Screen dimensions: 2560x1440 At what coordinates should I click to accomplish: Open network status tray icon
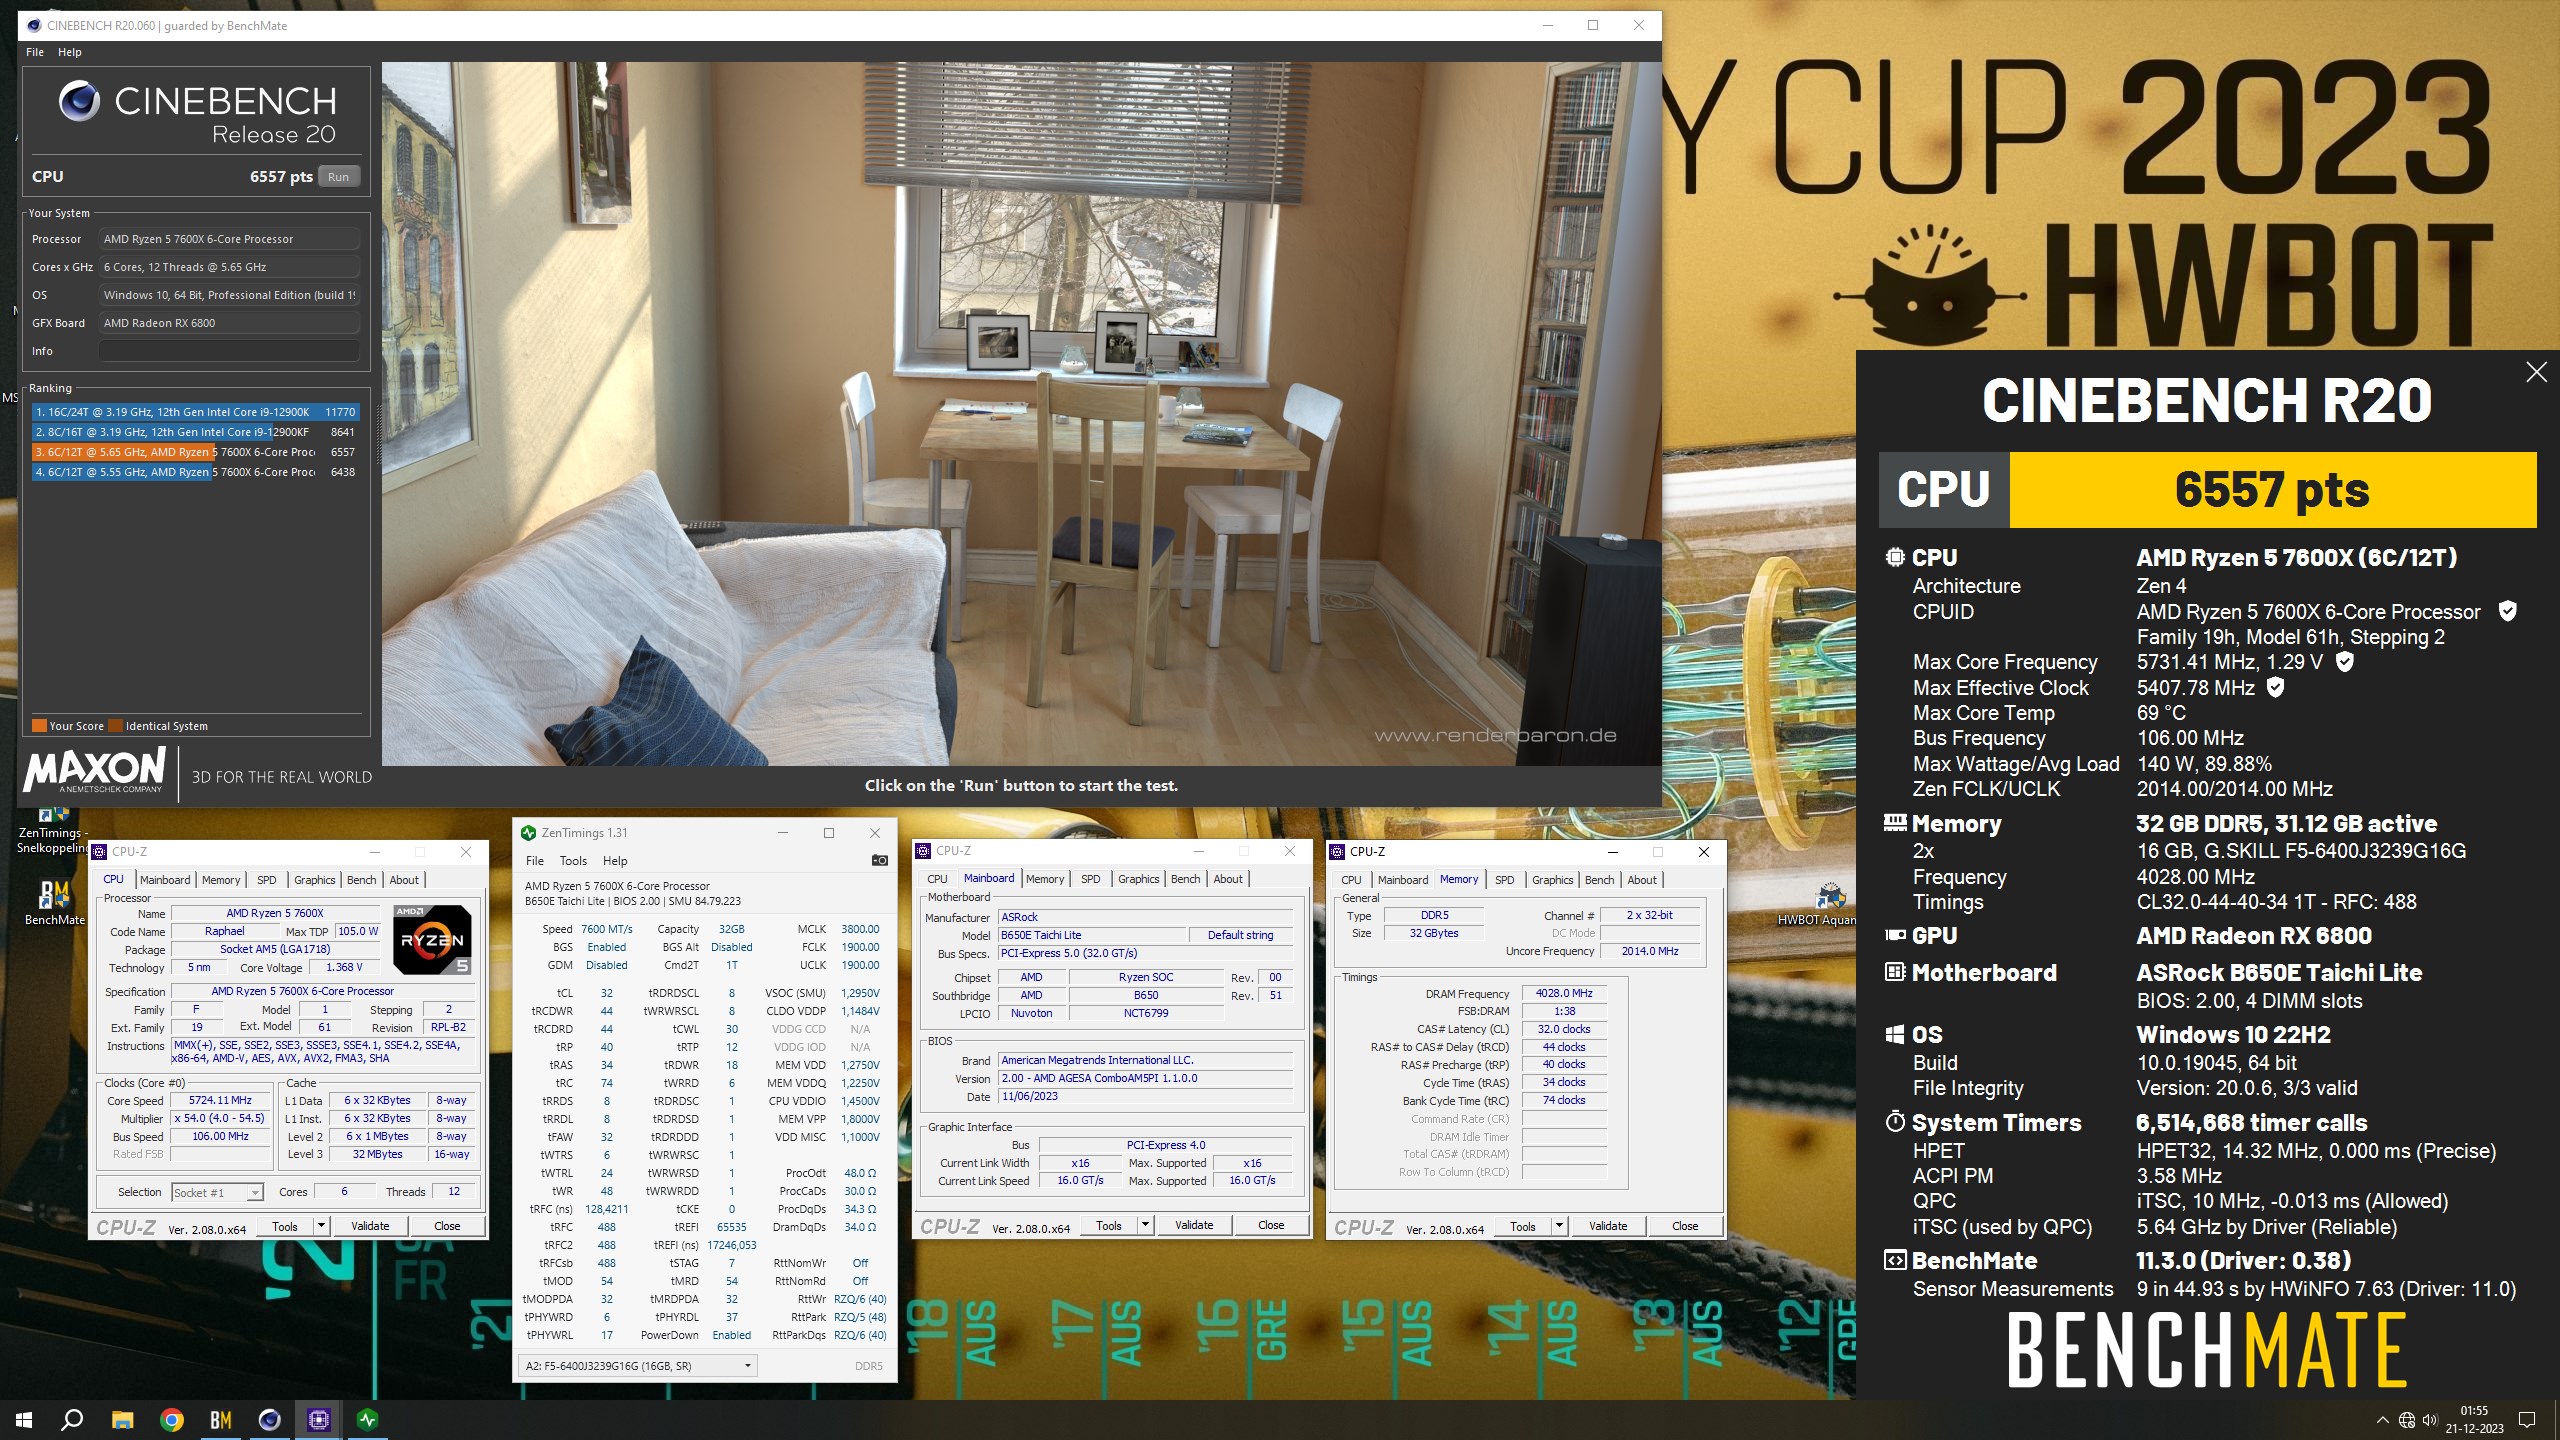pyautogui.click(x=2407, y=1420)
